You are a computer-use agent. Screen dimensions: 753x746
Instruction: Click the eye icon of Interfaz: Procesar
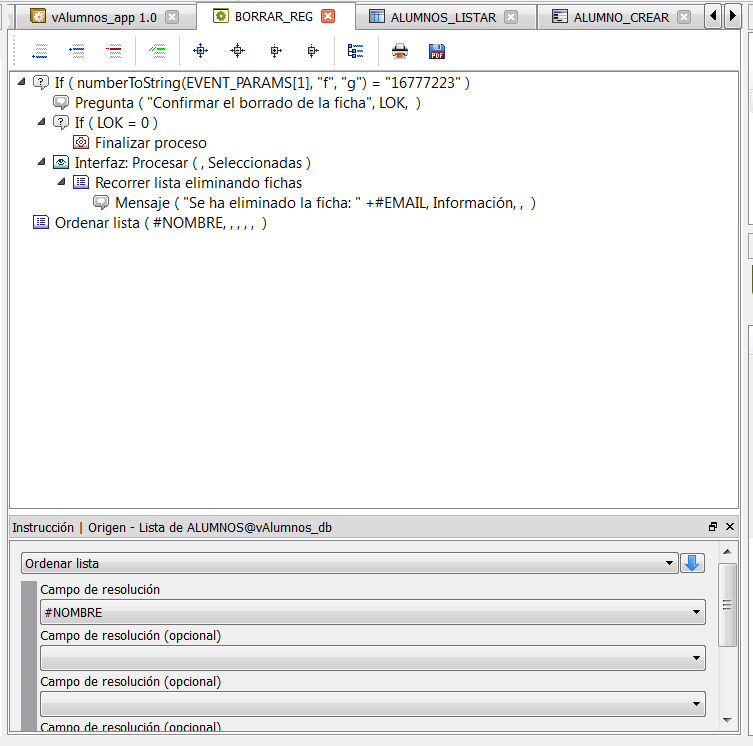(x=61, y=162)
